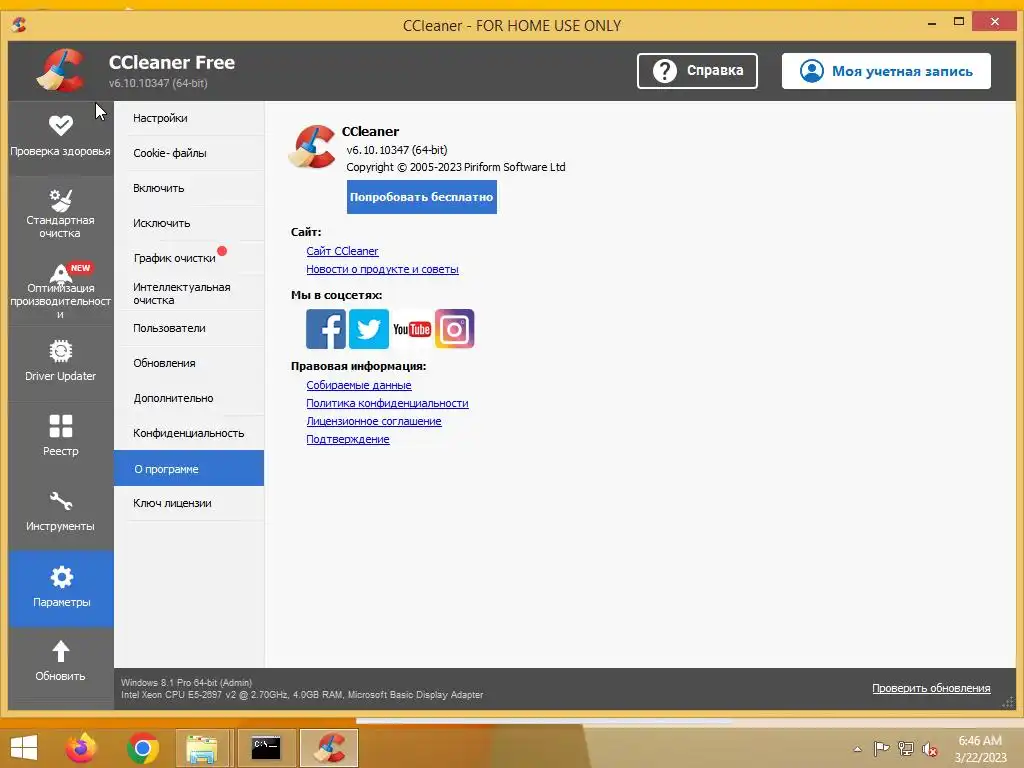
Task: Open Дополнительно tab
Action: (x=189, y=398)
